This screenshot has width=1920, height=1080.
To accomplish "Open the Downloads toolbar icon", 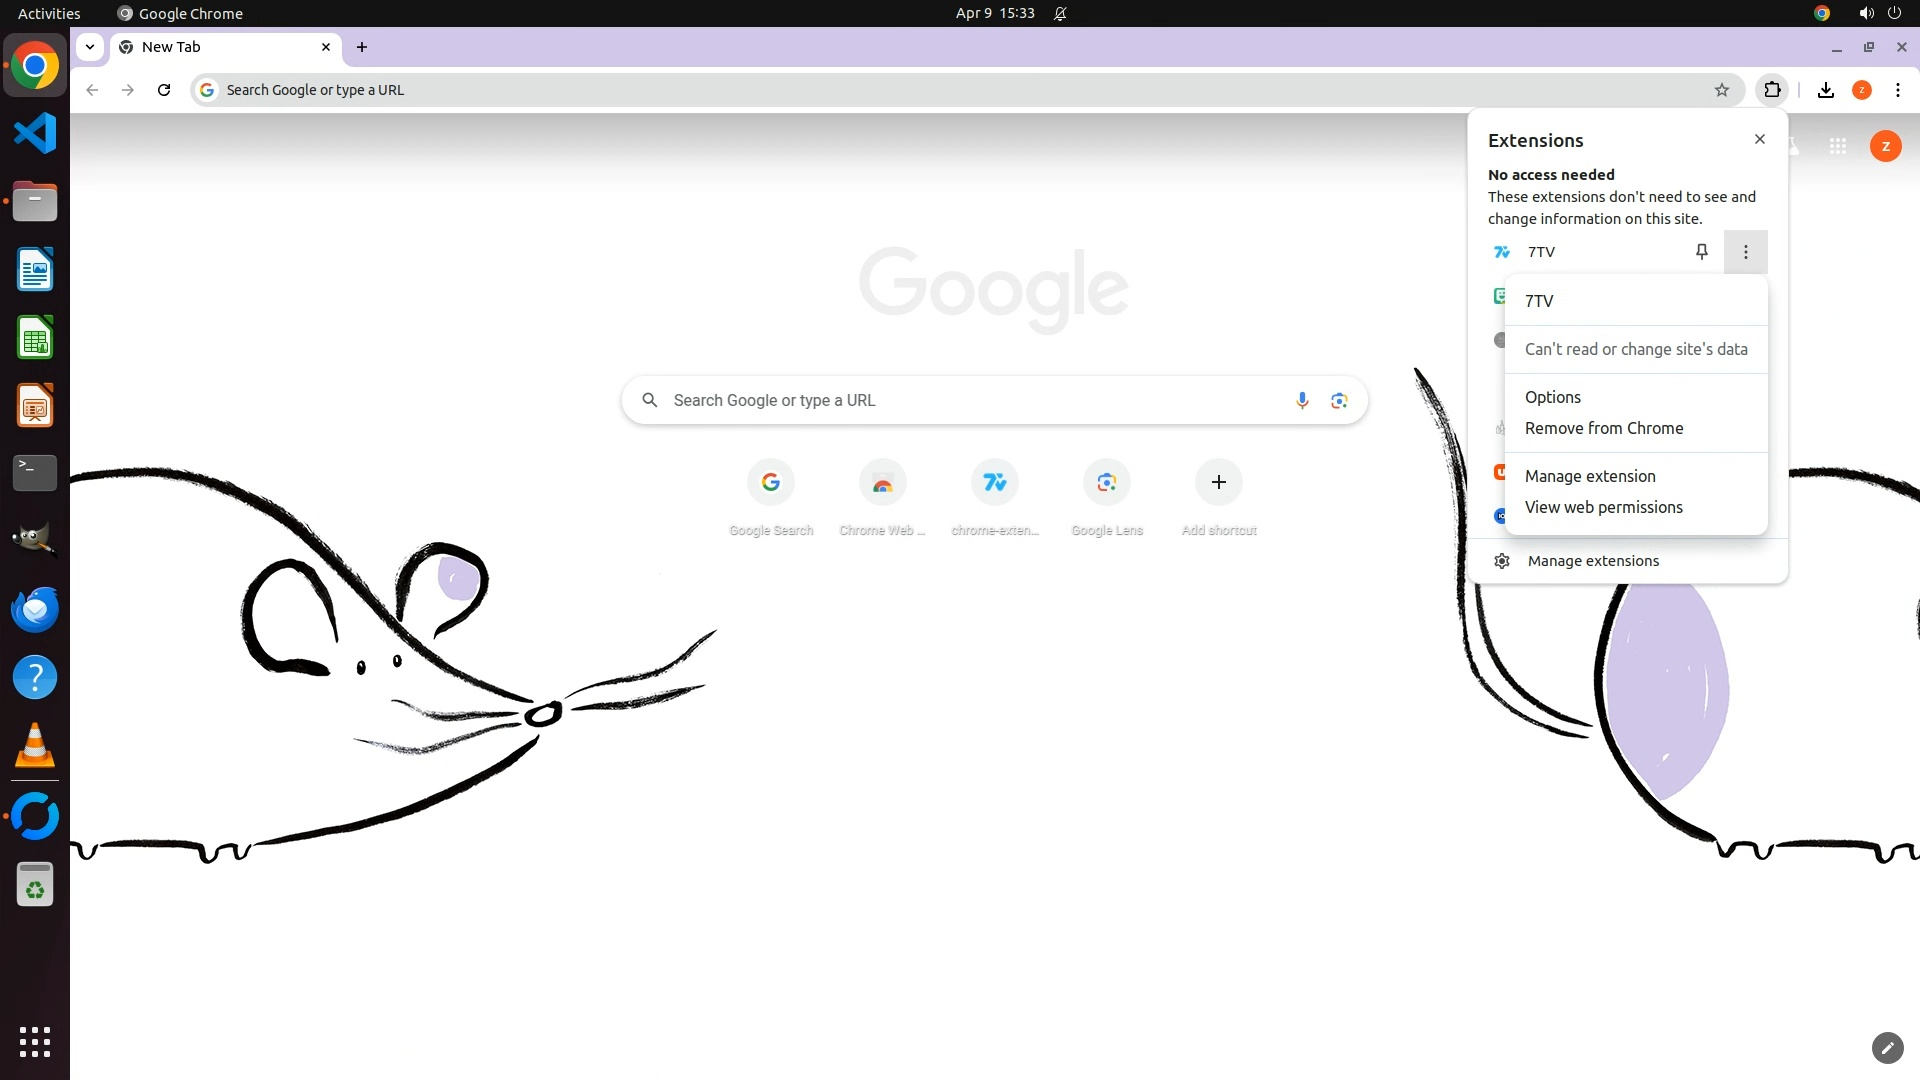I will coord(1825,90).
